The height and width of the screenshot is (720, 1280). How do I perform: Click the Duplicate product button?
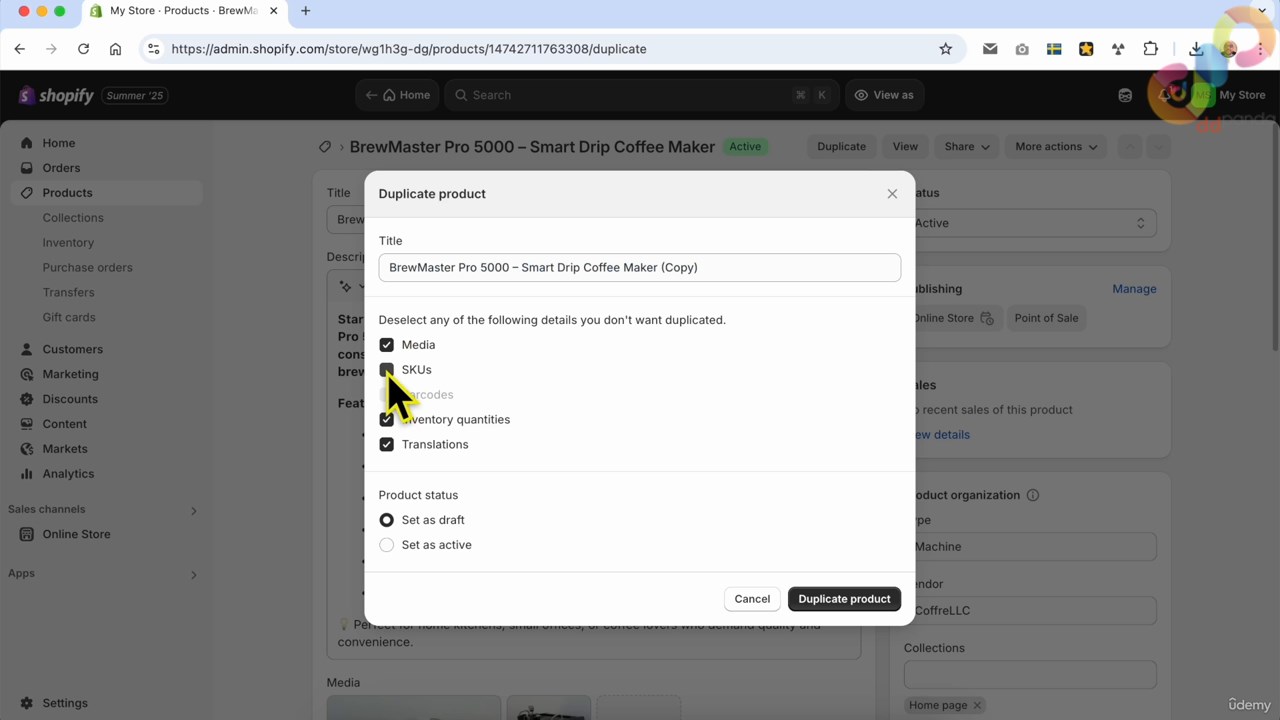pos(844,599)
